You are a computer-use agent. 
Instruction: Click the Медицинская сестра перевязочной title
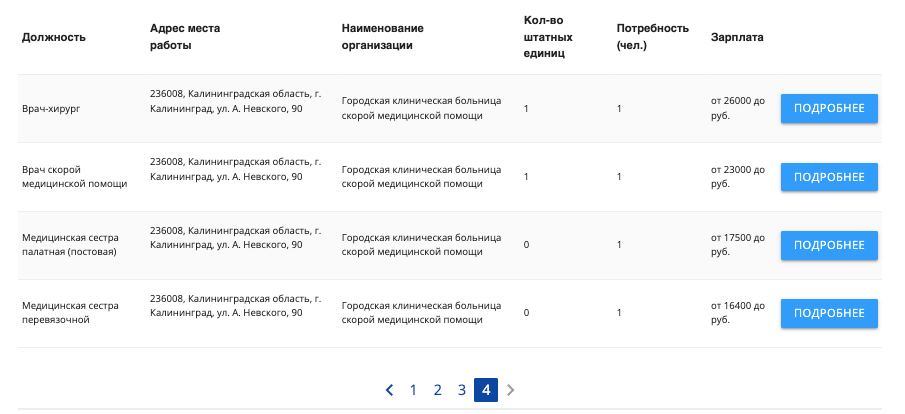pos(70,313)
